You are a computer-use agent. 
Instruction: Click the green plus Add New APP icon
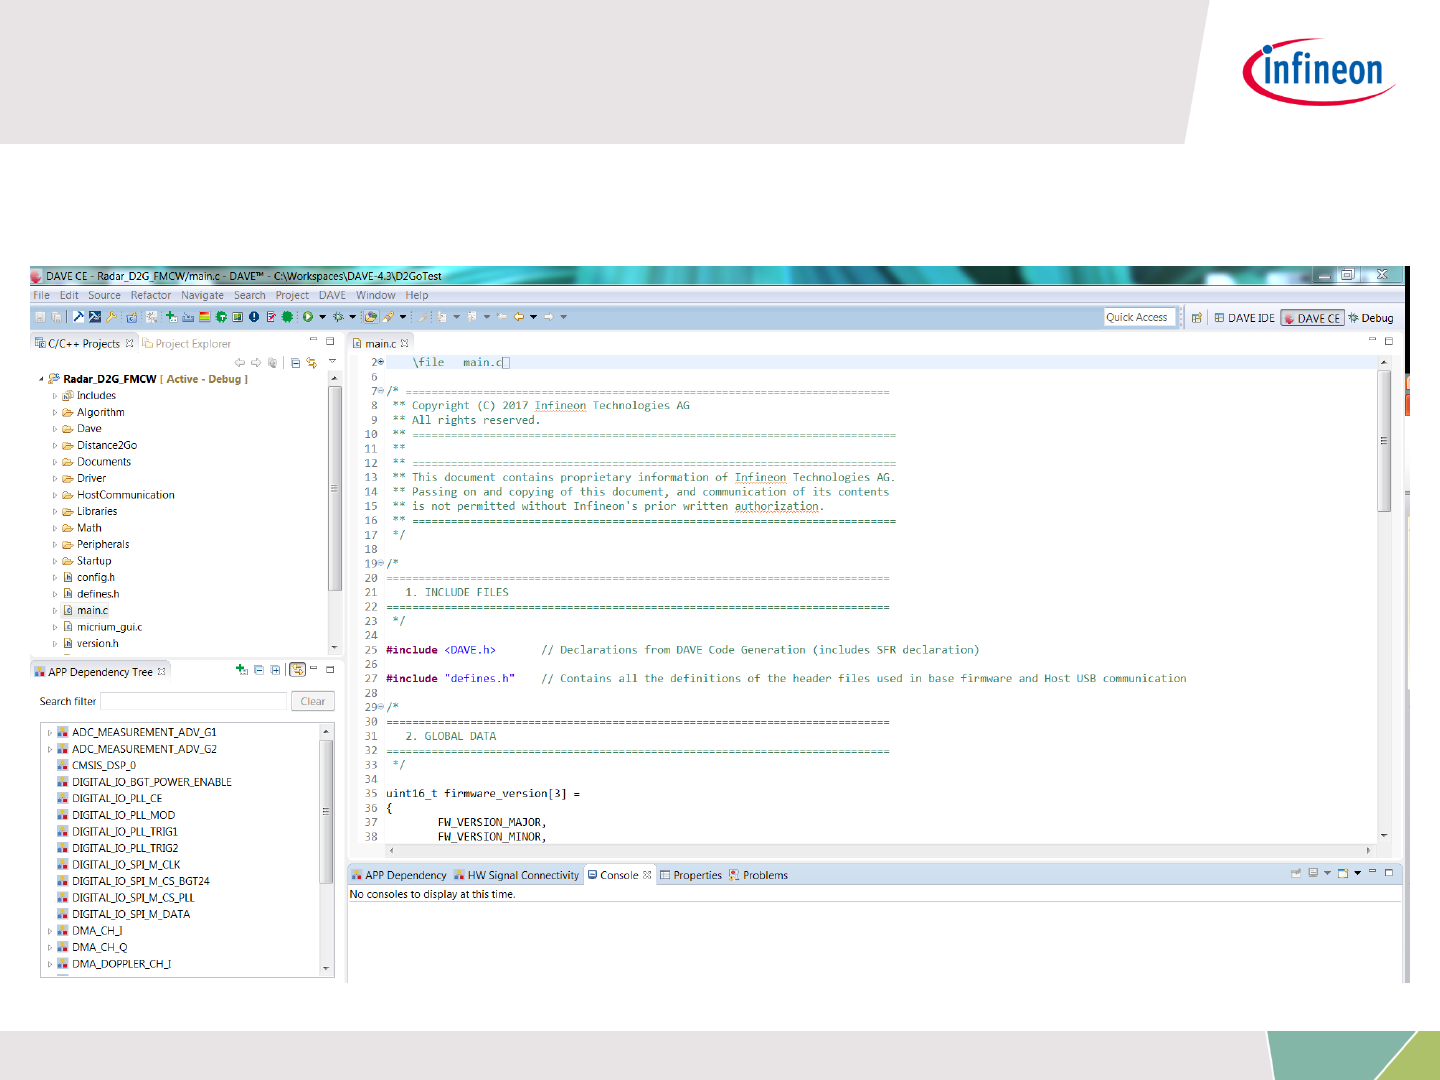171,317
